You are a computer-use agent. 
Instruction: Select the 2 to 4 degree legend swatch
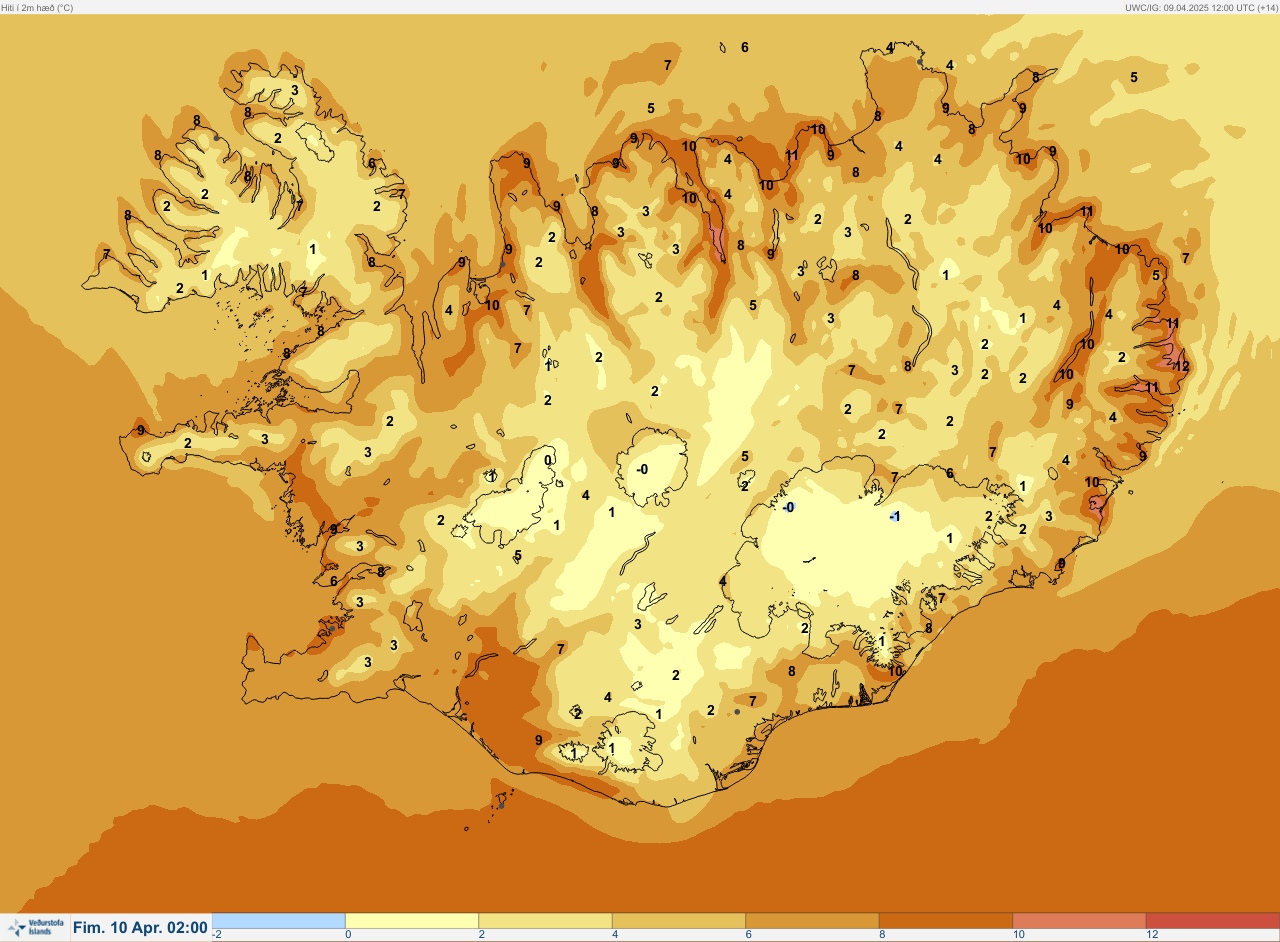coord(545,920)
